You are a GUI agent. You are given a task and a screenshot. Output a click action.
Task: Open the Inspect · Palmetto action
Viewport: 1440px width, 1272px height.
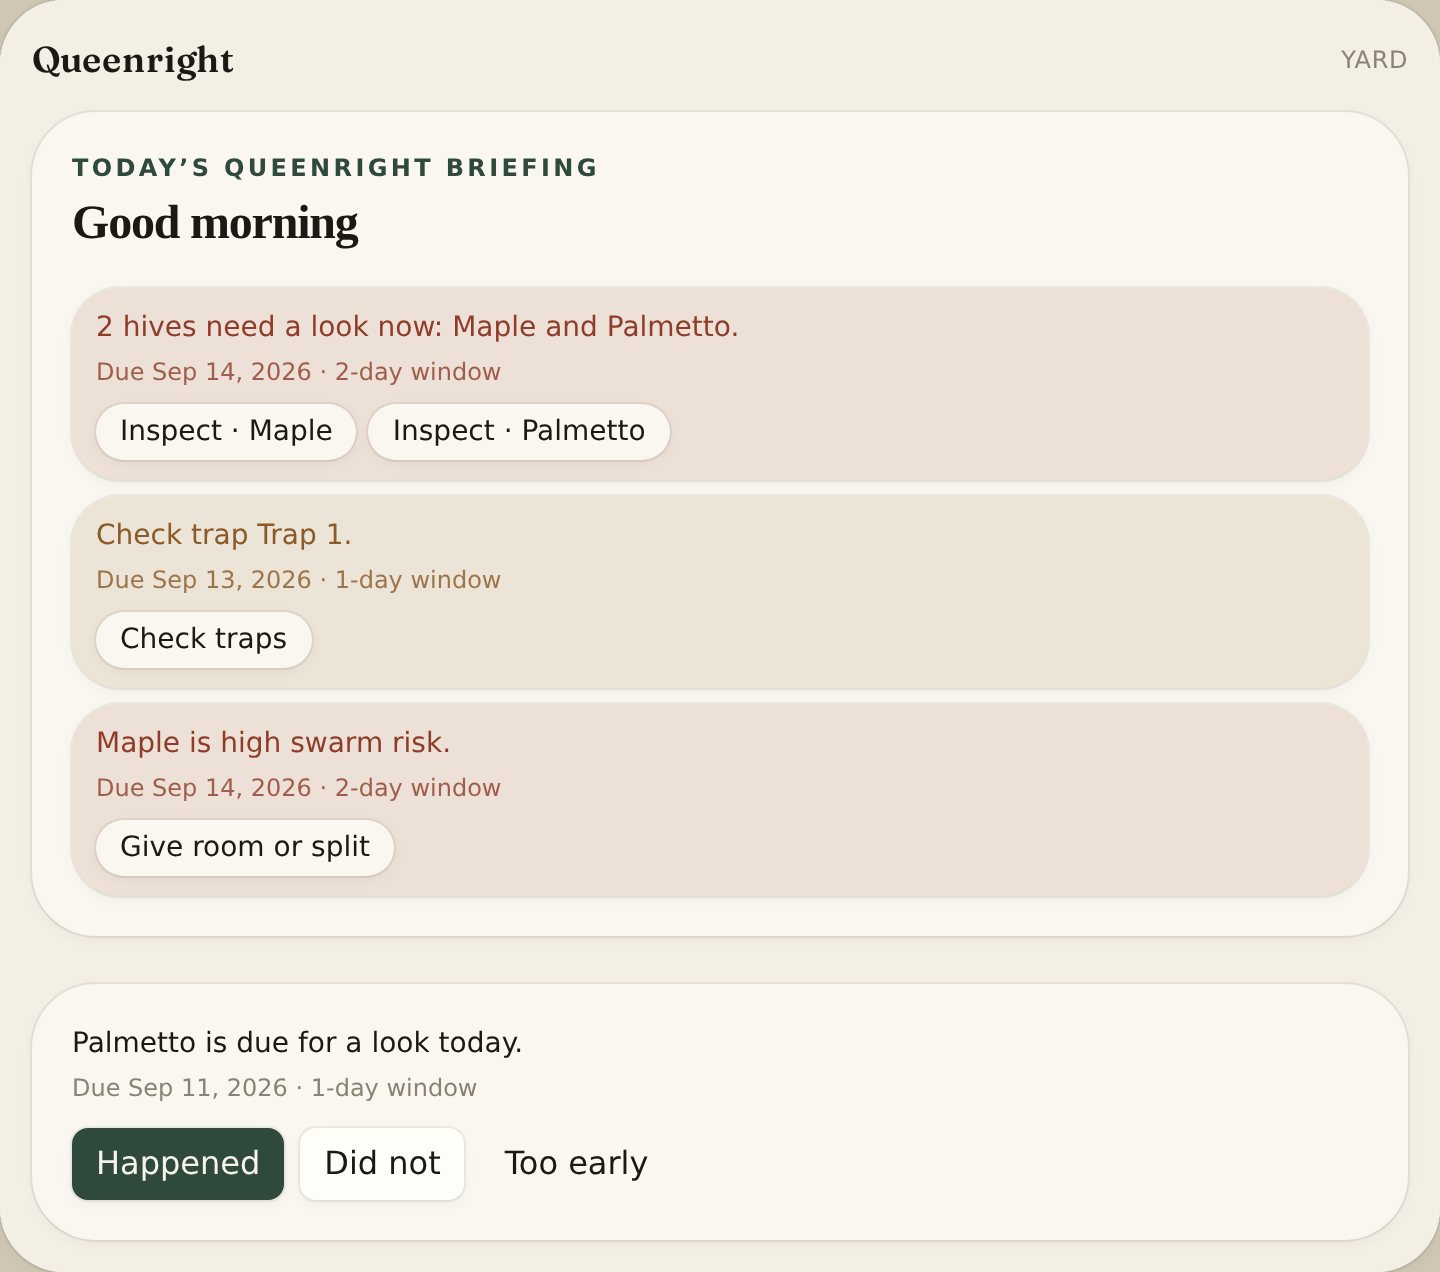coord(519,431)
